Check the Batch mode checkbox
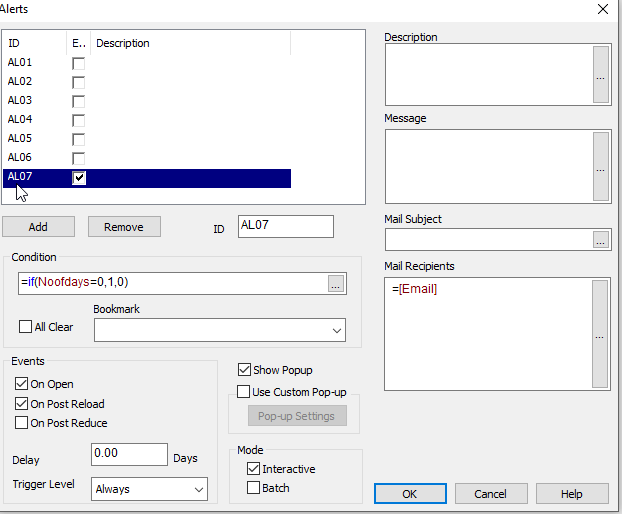This screenshot has width=622, height=514. tap(253, 487)
